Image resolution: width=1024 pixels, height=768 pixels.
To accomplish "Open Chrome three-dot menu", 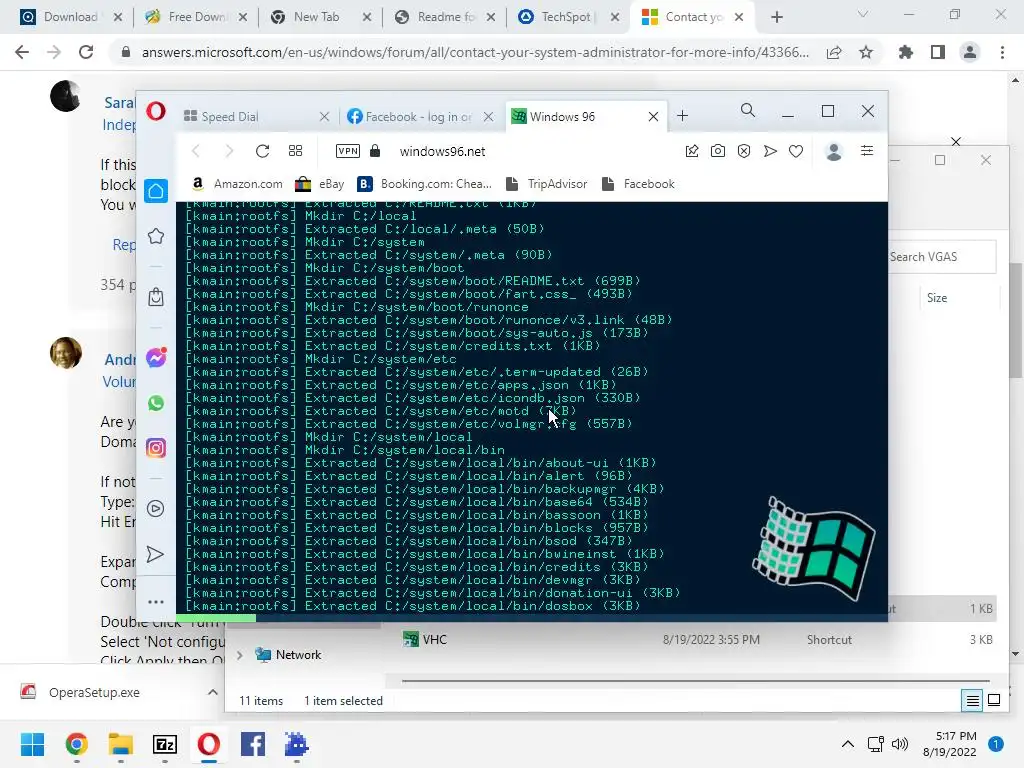I will click(x=1002, y=52).
